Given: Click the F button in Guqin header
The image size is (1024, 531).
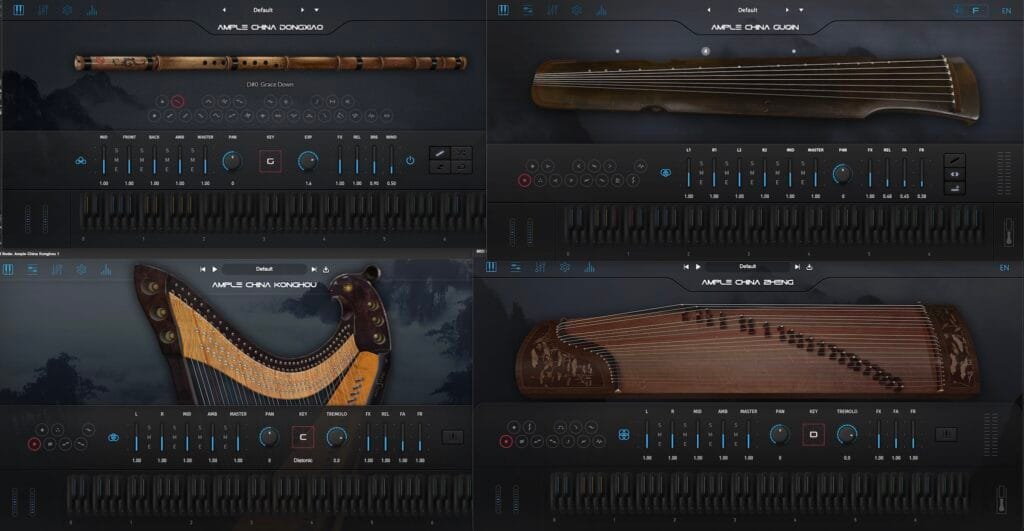Looking at the screenshot, I should pyautogui.click(x=976, y=10).
